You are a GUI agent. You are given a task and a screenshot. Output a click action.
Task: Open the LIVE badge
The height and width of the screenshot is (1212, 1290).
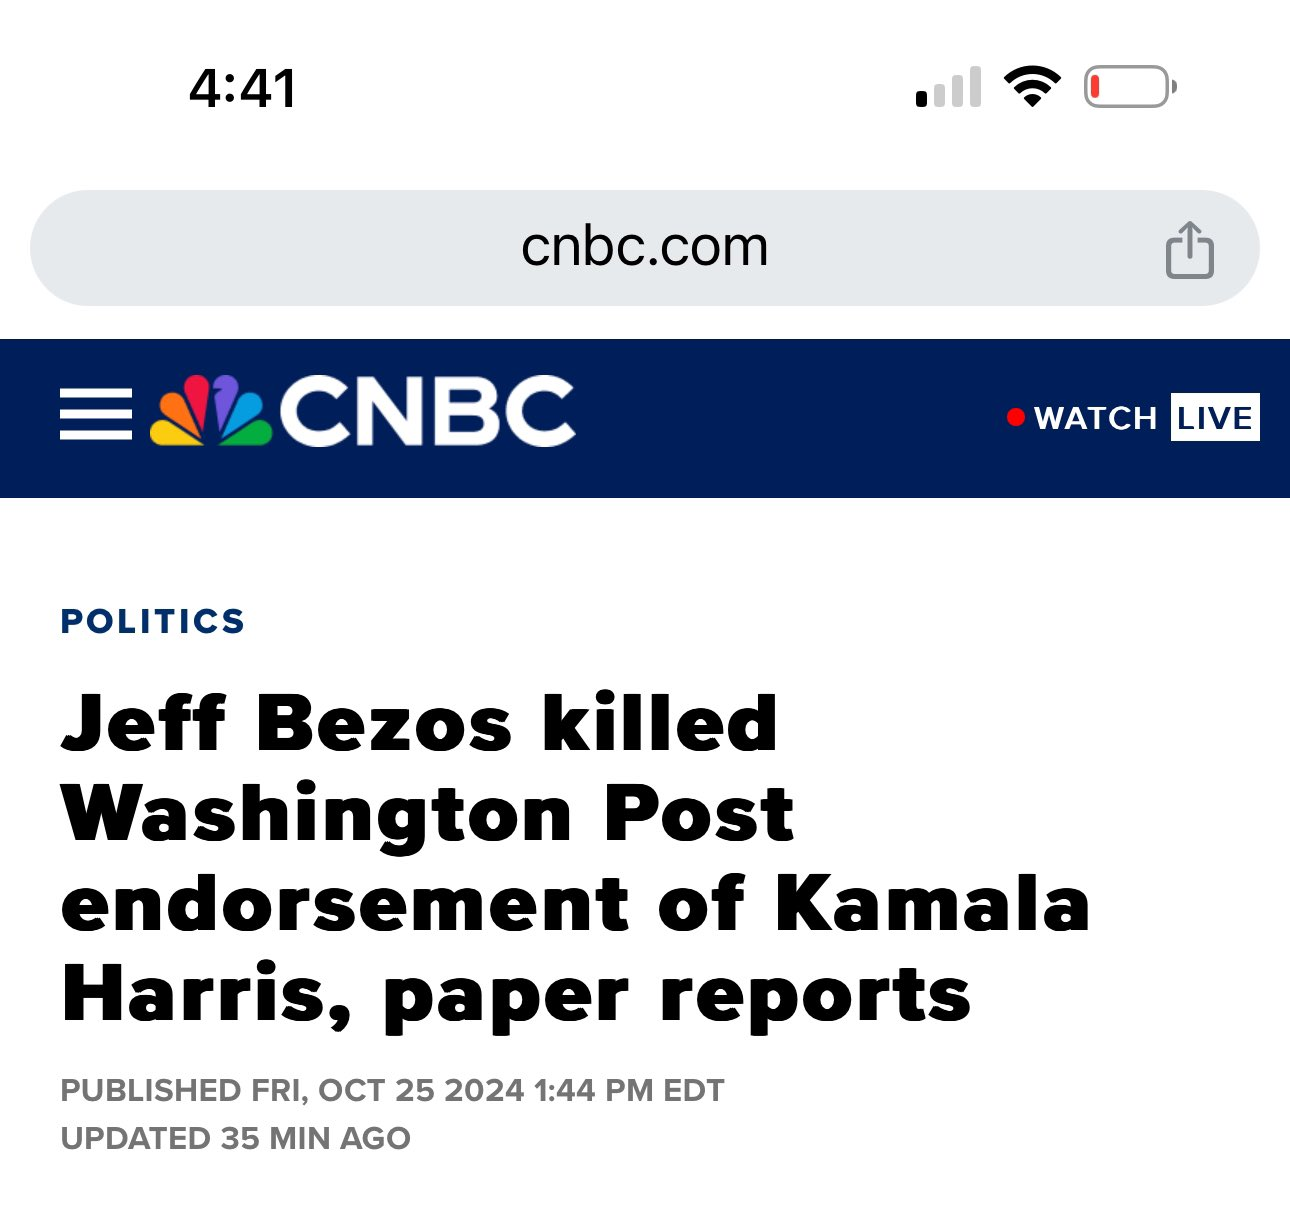(x=1215, y=417)
